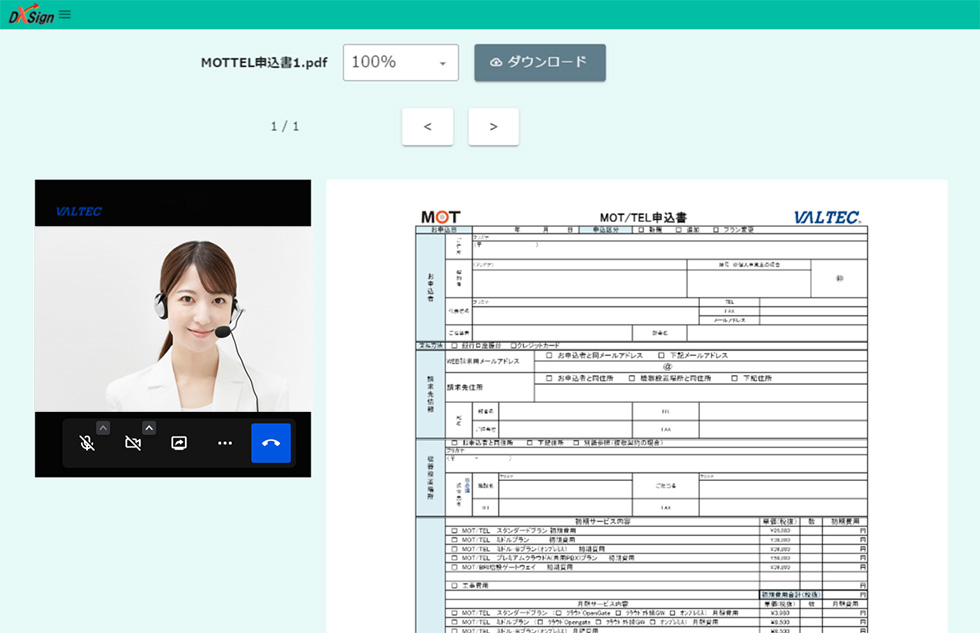Open the three-dot more options menu

coord(225,443)
